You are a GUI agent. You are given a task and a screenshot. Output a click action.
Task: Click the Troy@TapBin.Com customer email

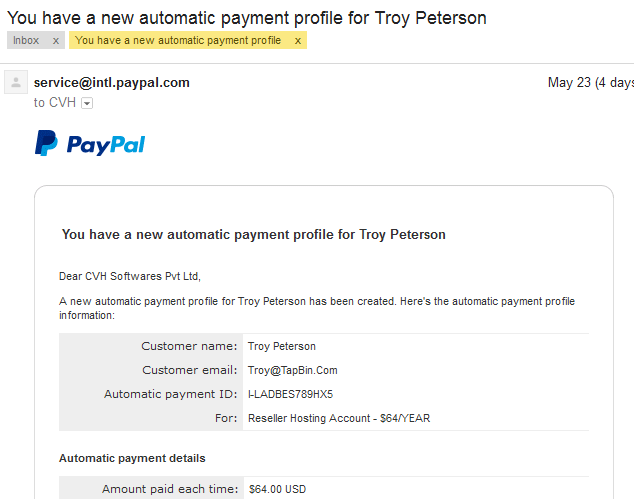[x=292, y=370]
